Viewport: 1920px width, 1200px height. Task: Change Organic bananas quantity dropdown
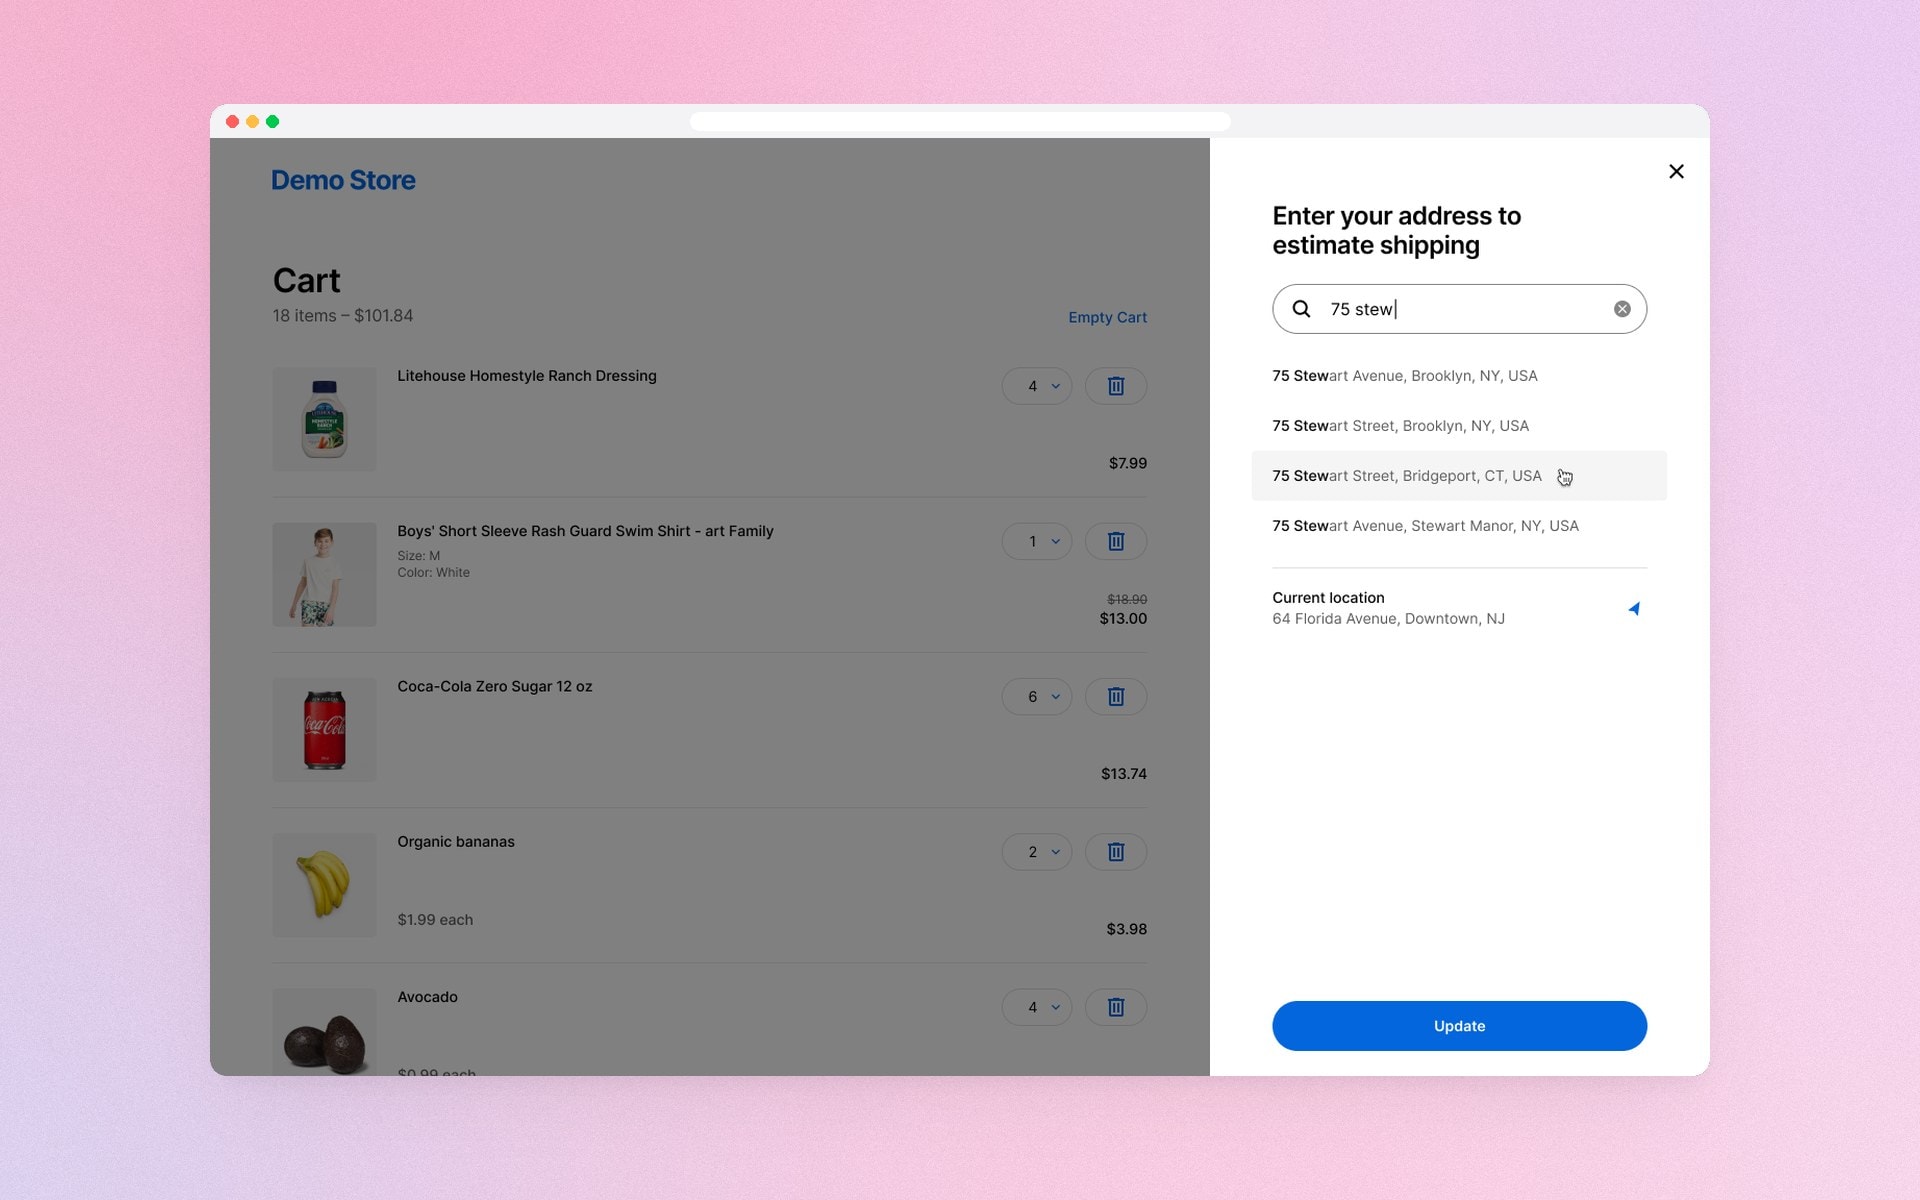1037,851
